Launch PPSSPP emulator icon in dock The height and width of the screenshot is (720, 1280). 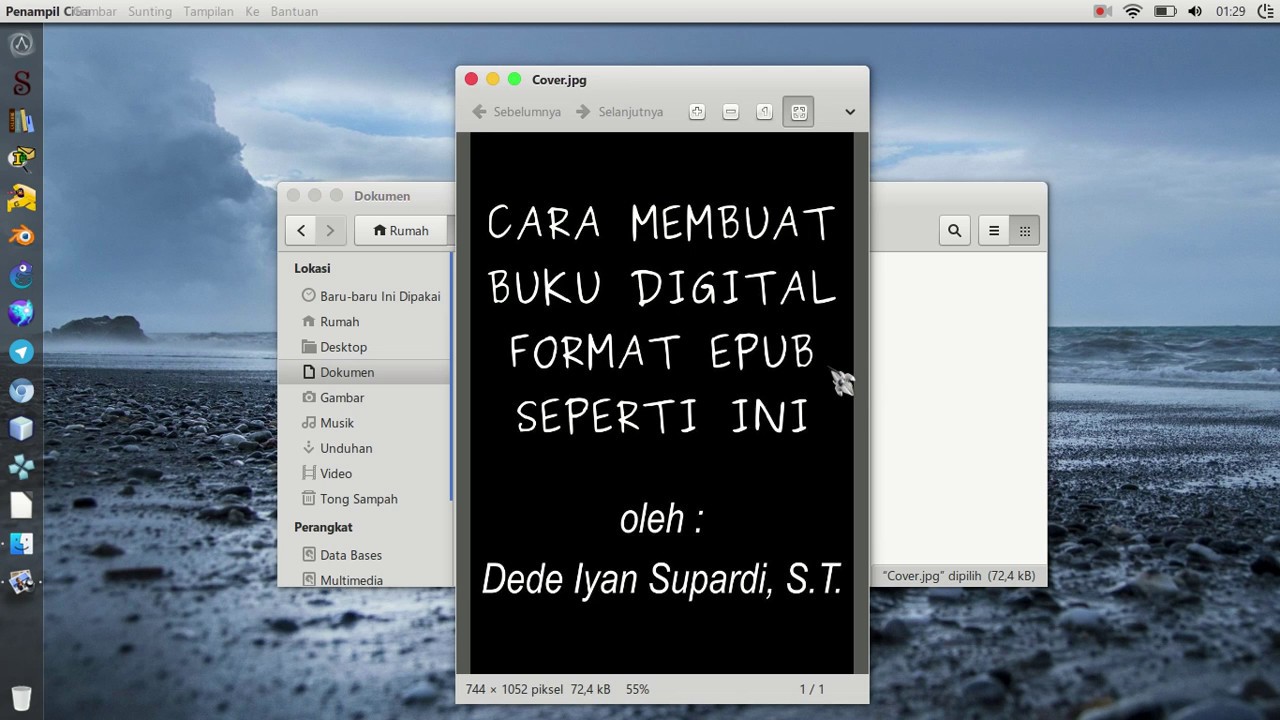pos(21,467)
